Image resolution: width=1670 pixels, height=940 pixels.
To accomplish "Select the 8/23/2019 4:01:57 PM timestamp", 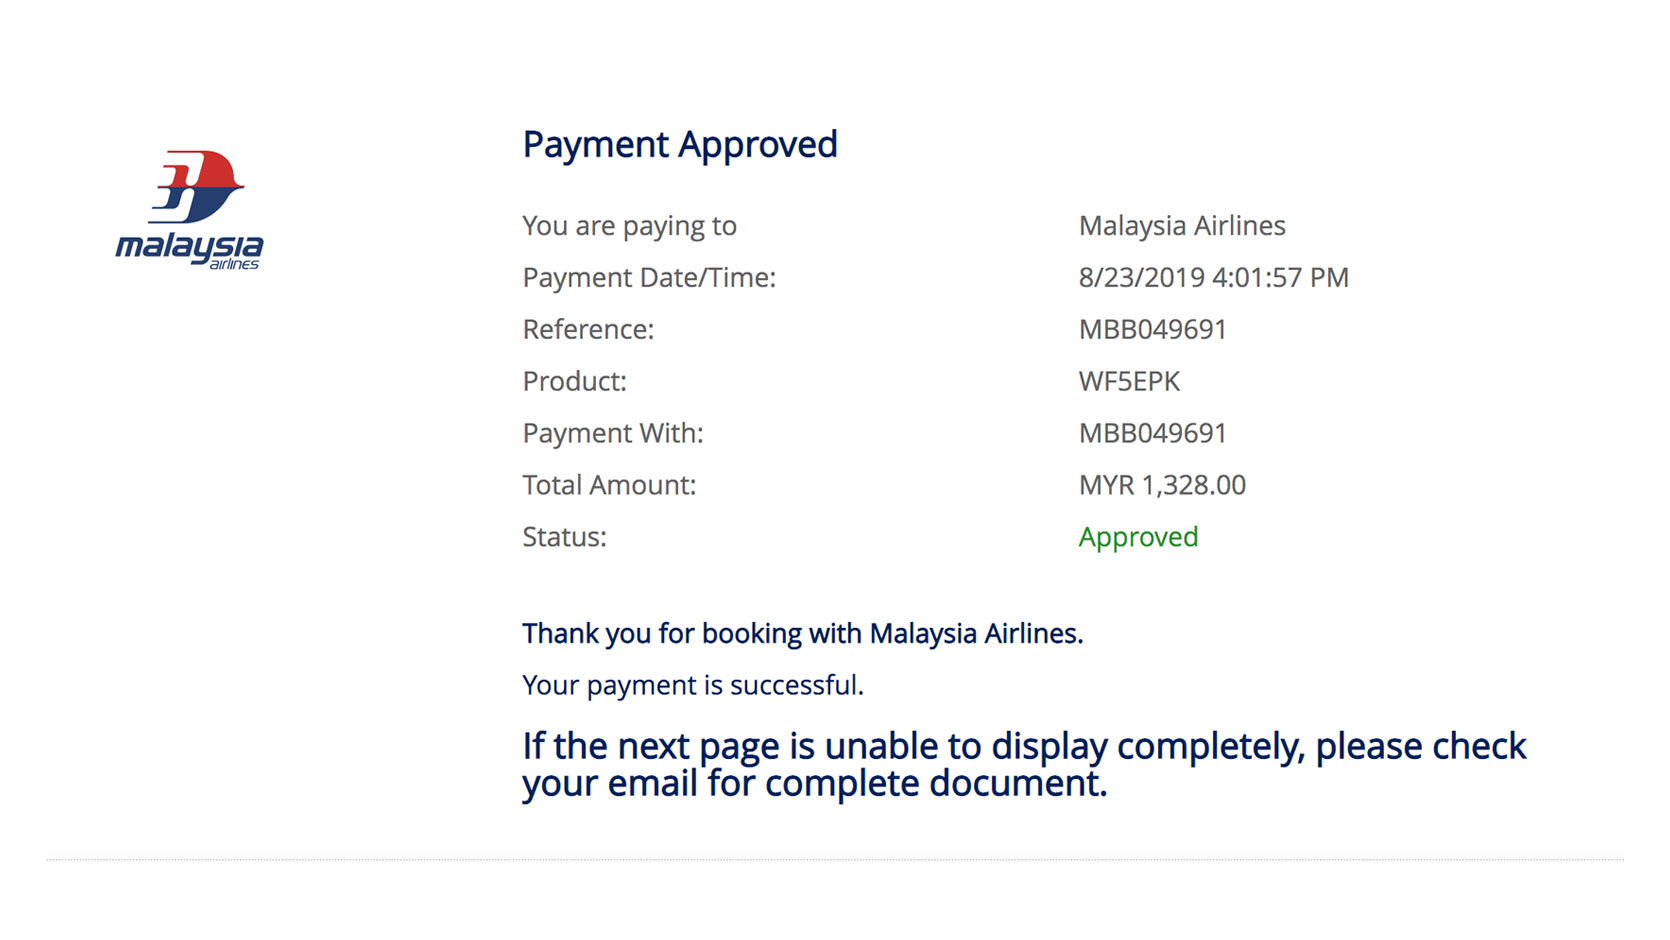I will point(1213,278).
